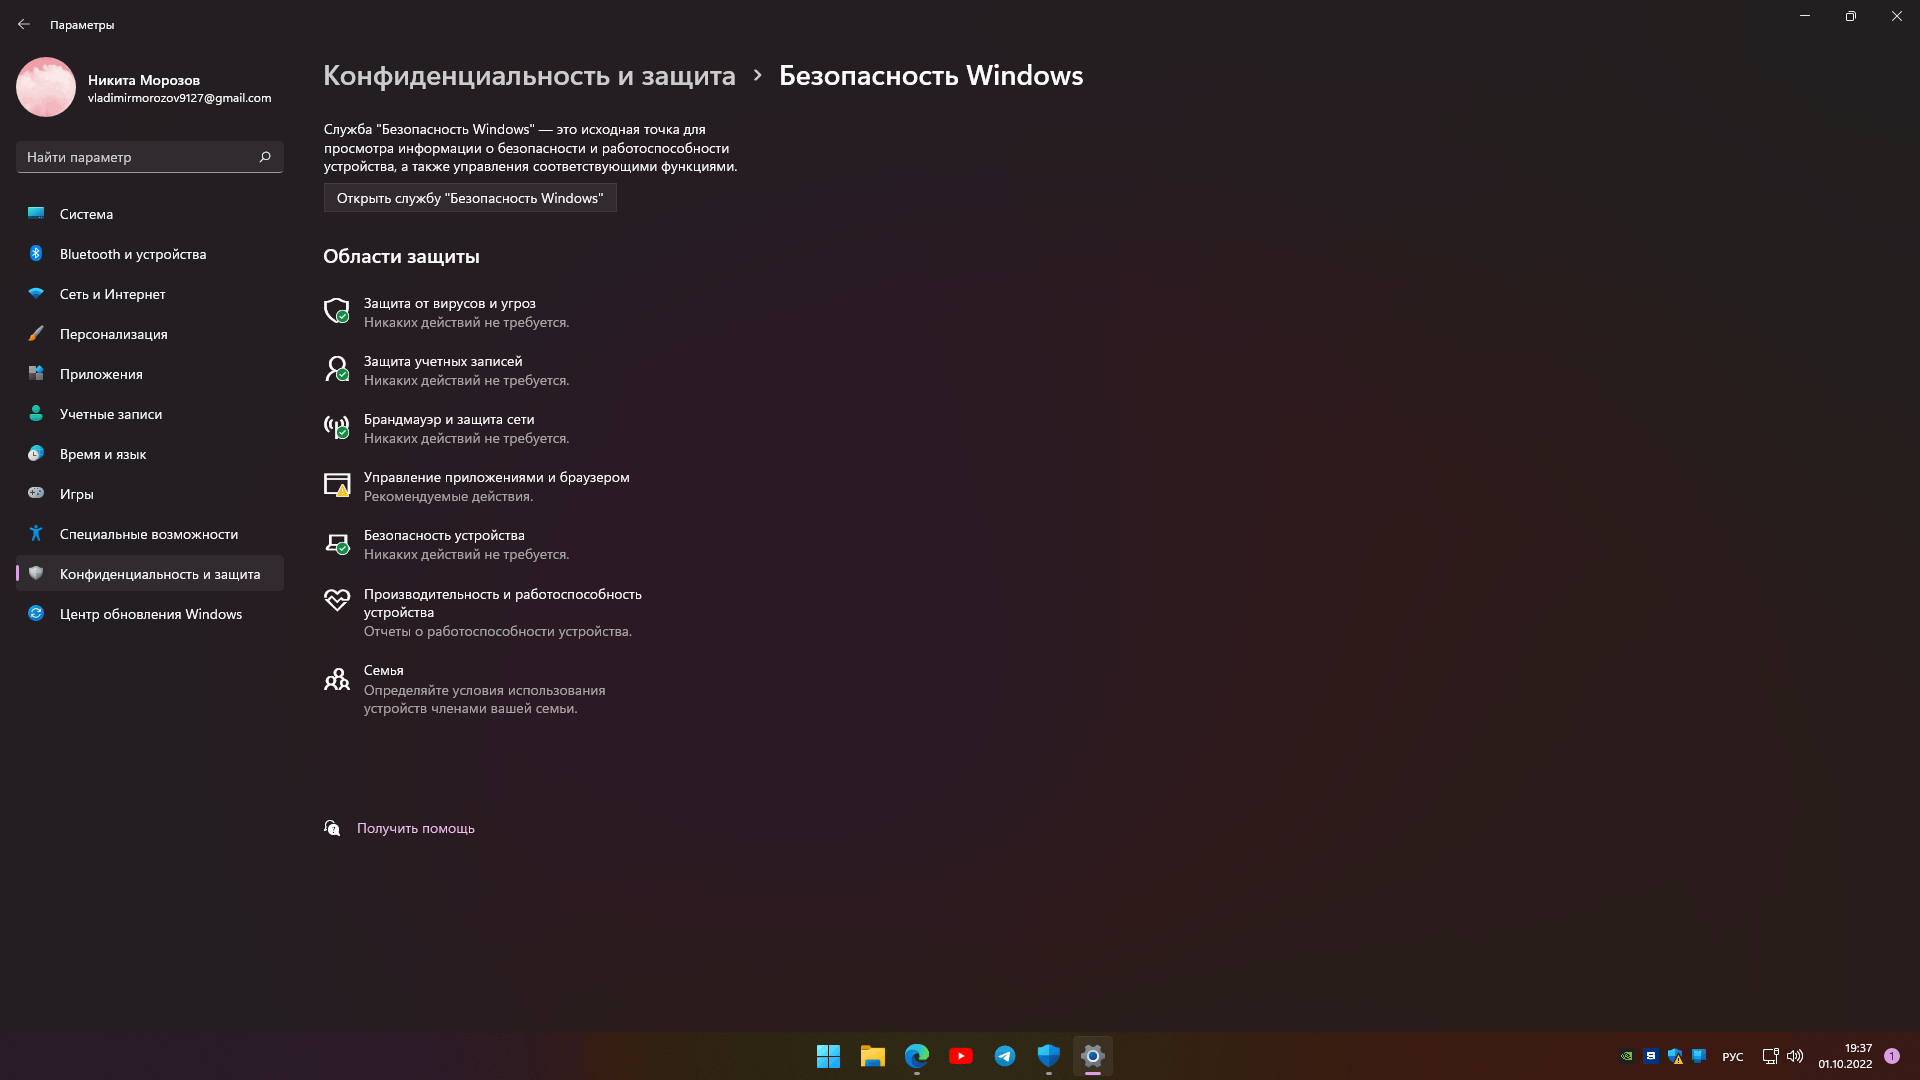This screenshot has width=1920, height=1080.
Task: Click the person icon for account protection
Action: click(x=337, y=368)
